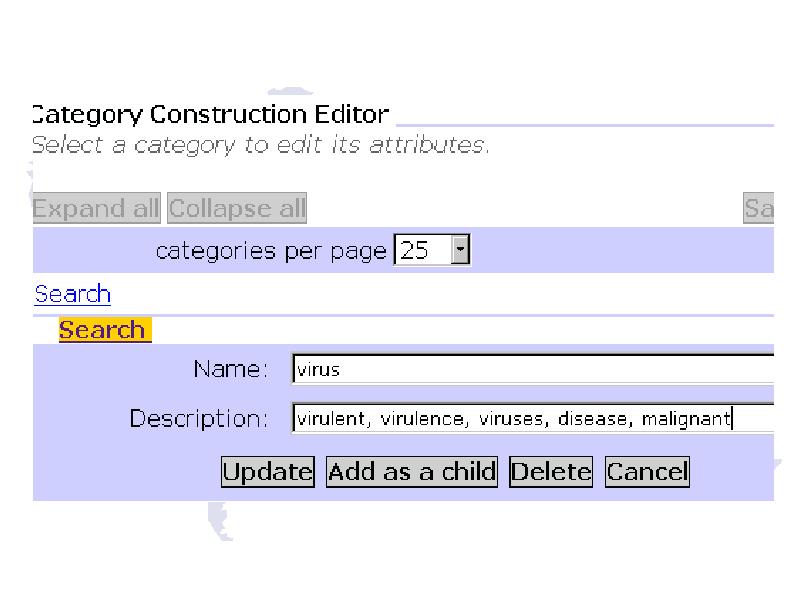Click the Name: label
This screenshot has height=600, width=800.
(231, 369)
